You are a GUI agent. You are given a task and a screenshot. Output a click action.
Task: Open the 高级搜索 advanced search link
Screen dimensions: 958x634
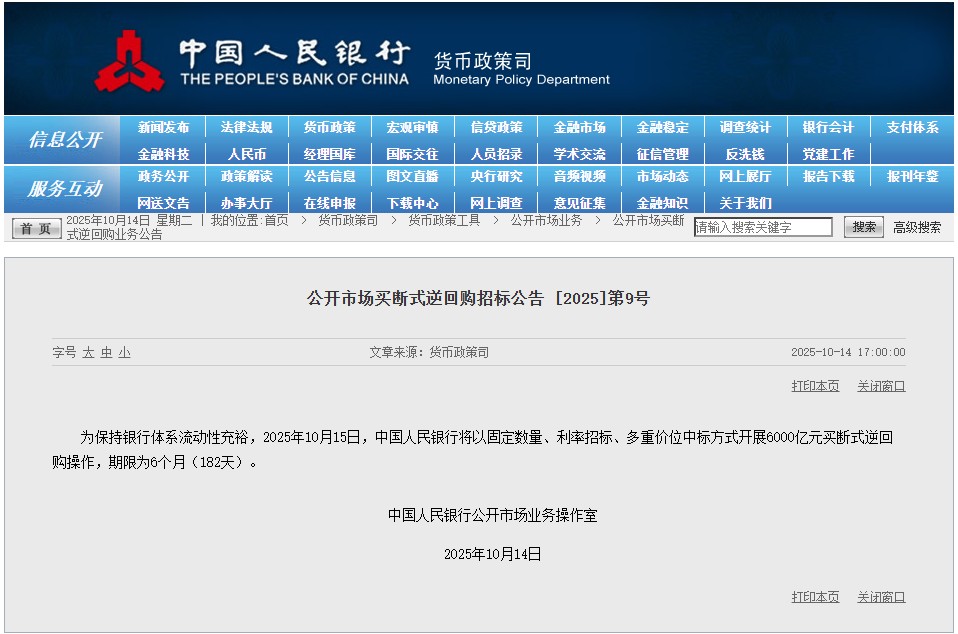(916, 227)
